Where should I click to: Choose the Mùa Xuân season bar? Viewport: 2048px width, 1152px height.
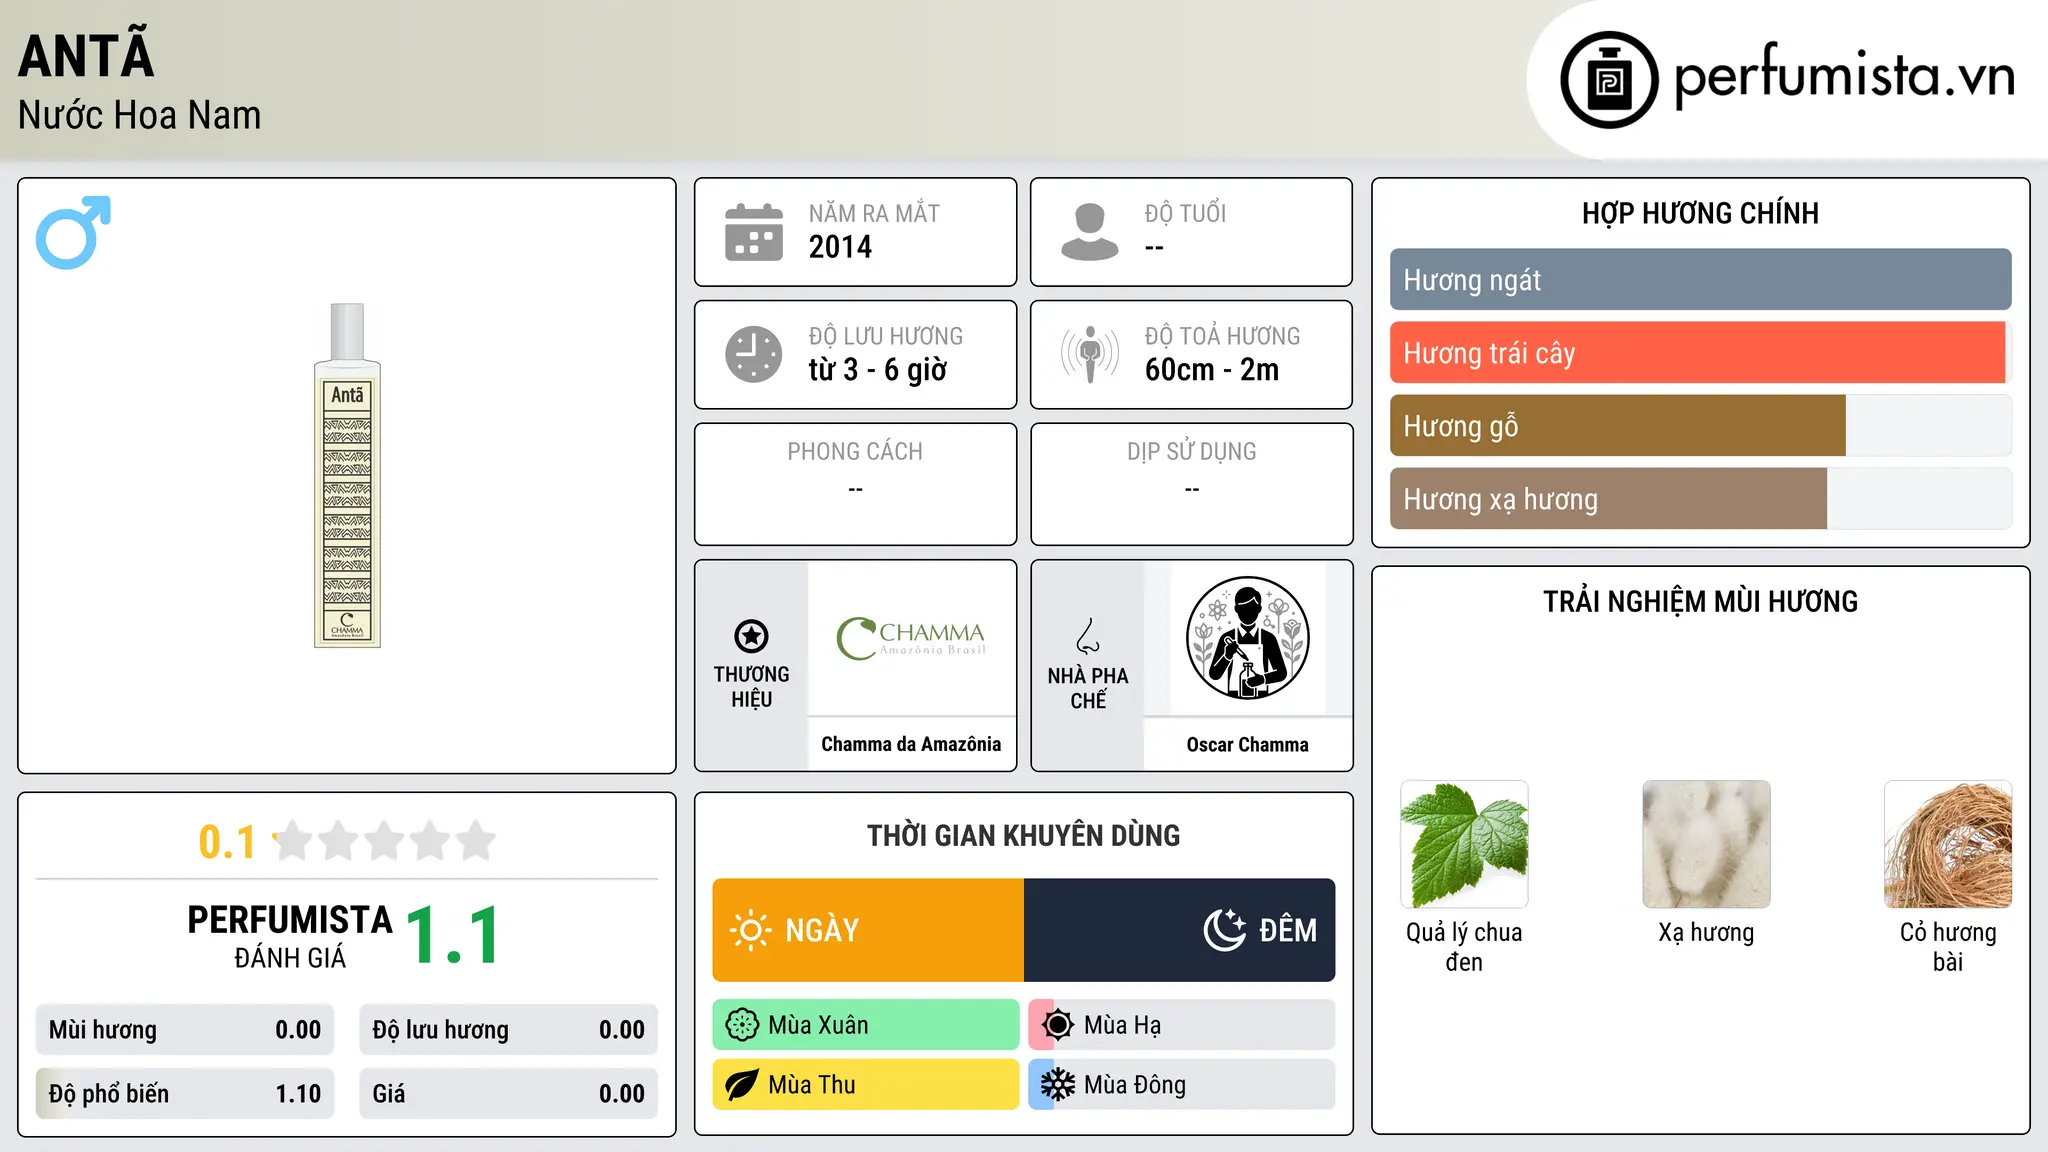(866, 1025)
